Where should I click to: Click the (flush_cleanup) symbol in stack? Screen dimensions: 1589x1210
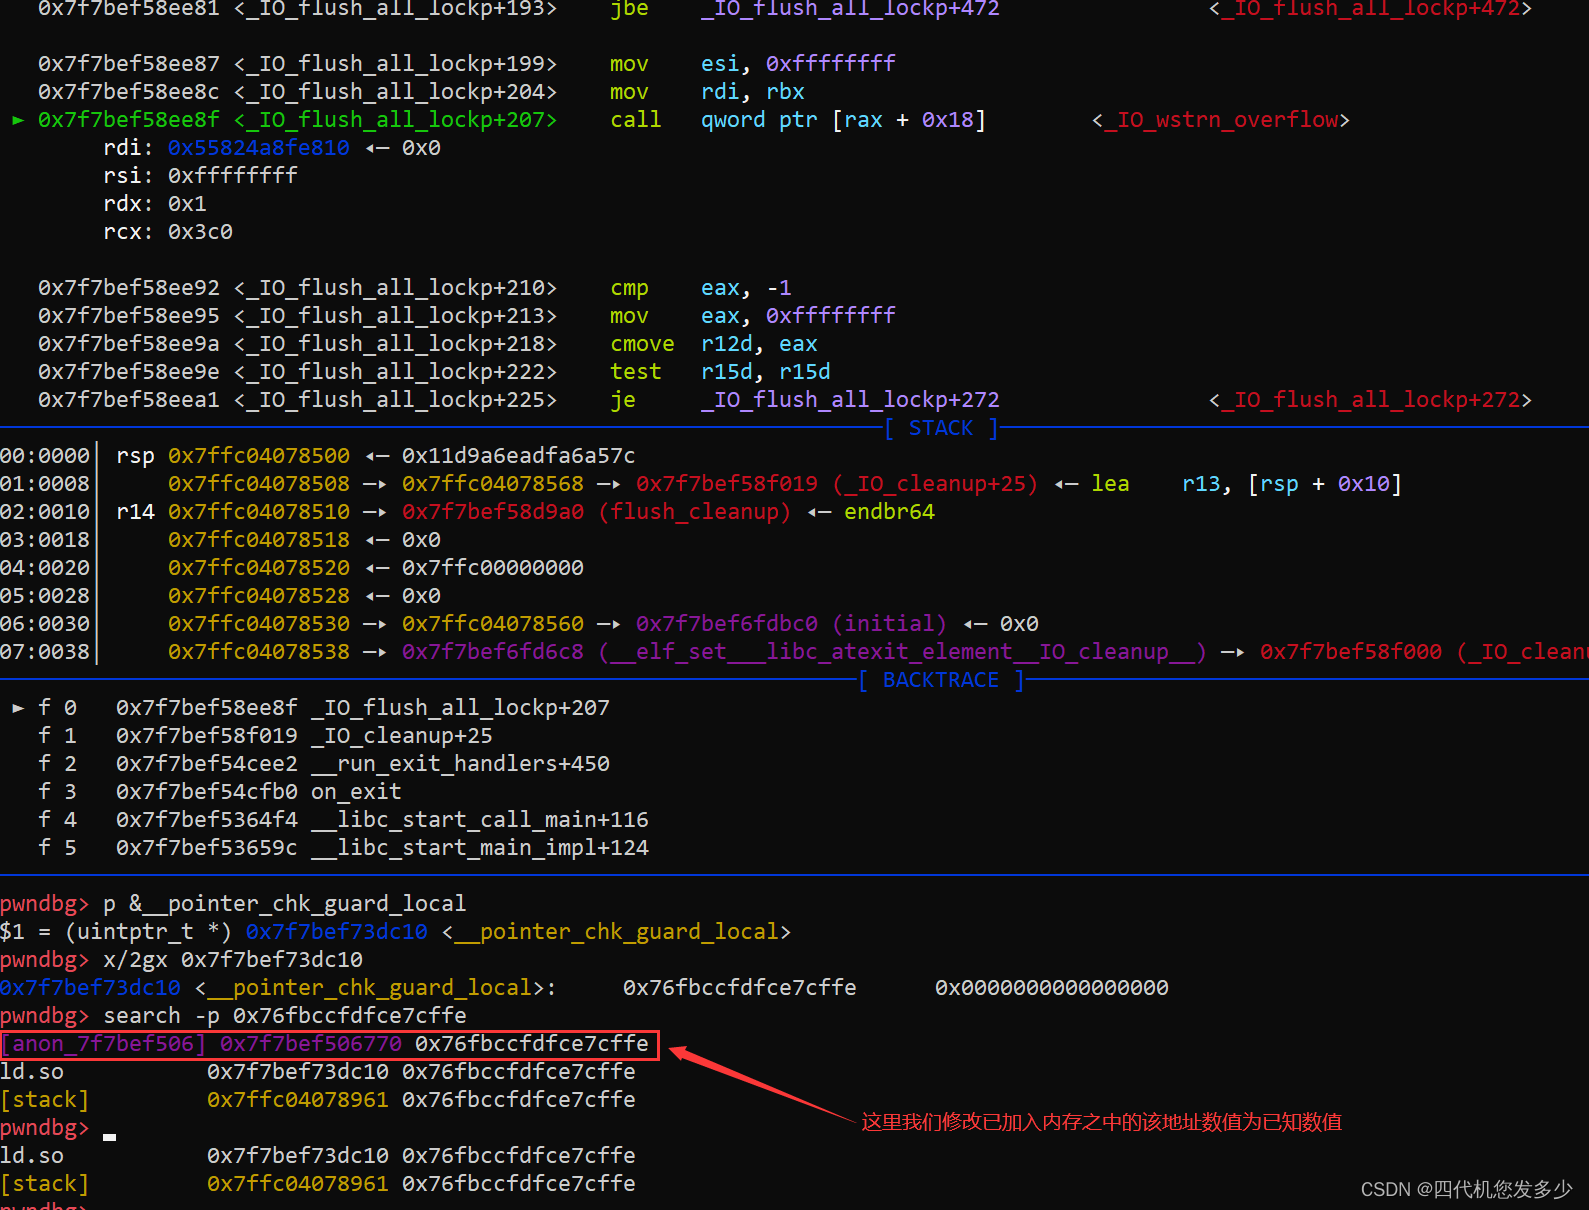tap(694, 512)
